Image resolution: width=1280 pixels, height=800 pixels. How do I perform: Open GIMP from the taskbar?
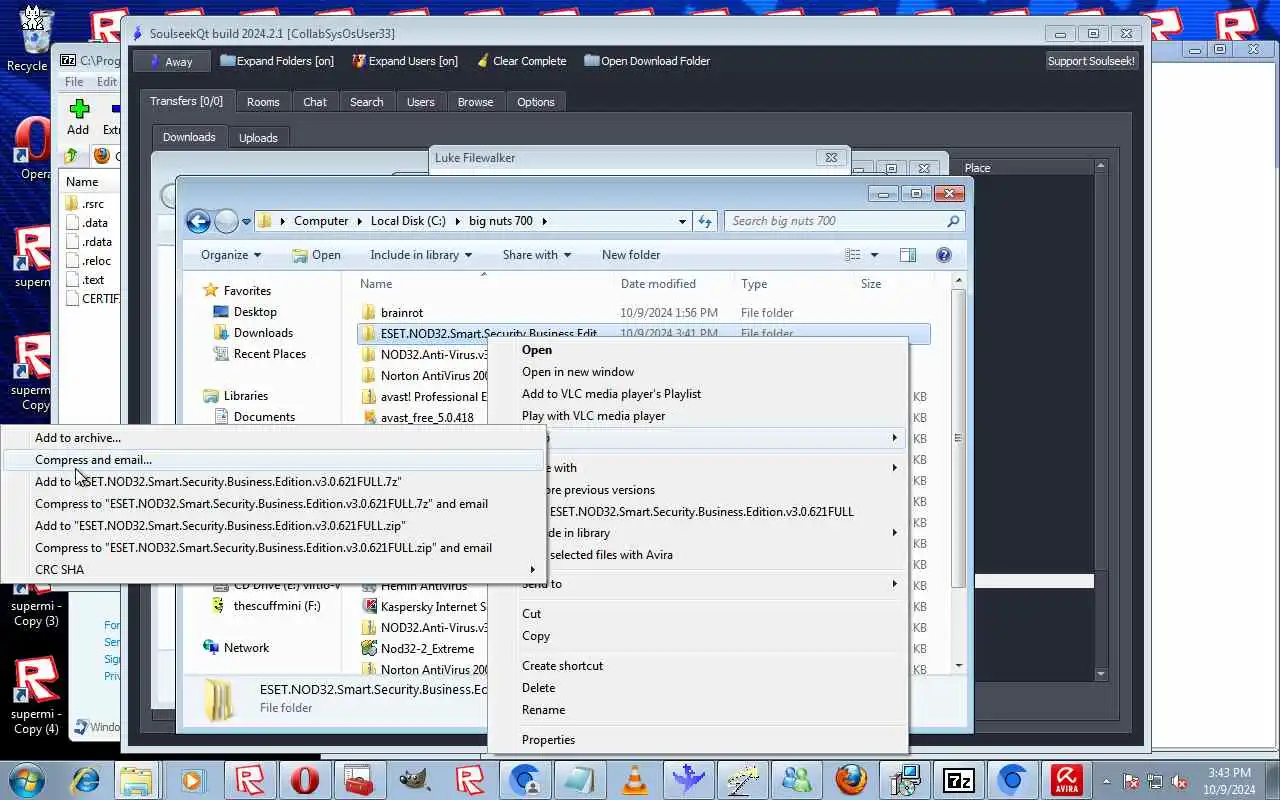[x=412, y=780]
